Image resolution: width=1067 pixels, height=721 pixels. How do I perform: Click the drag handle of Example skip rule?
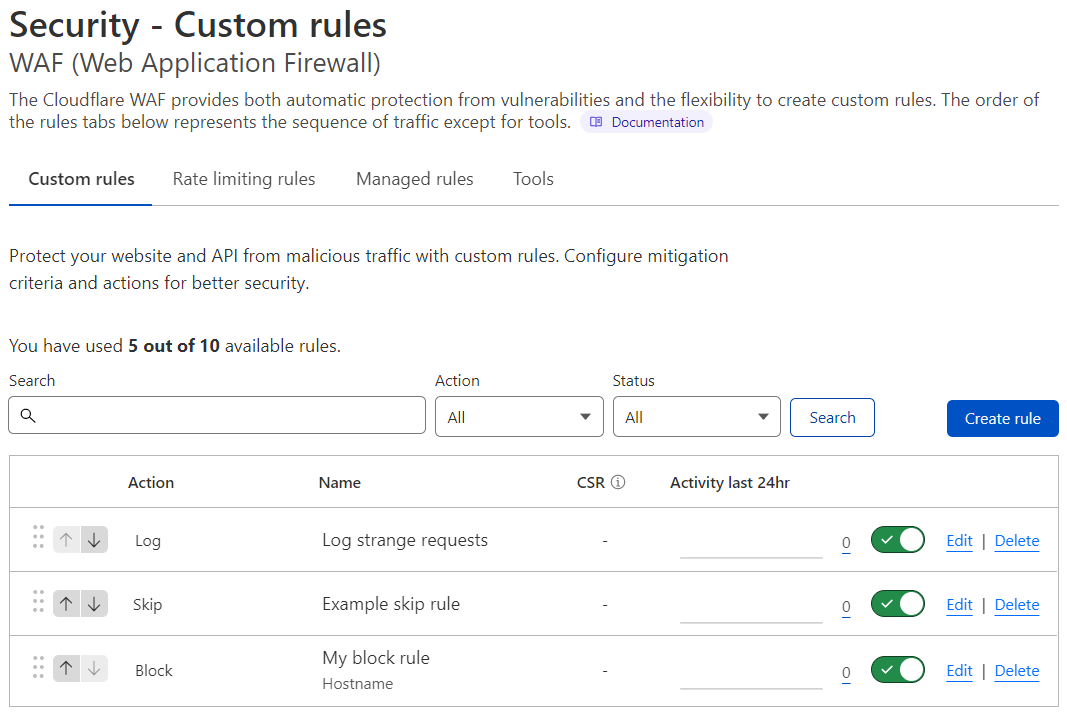[37, 603]
